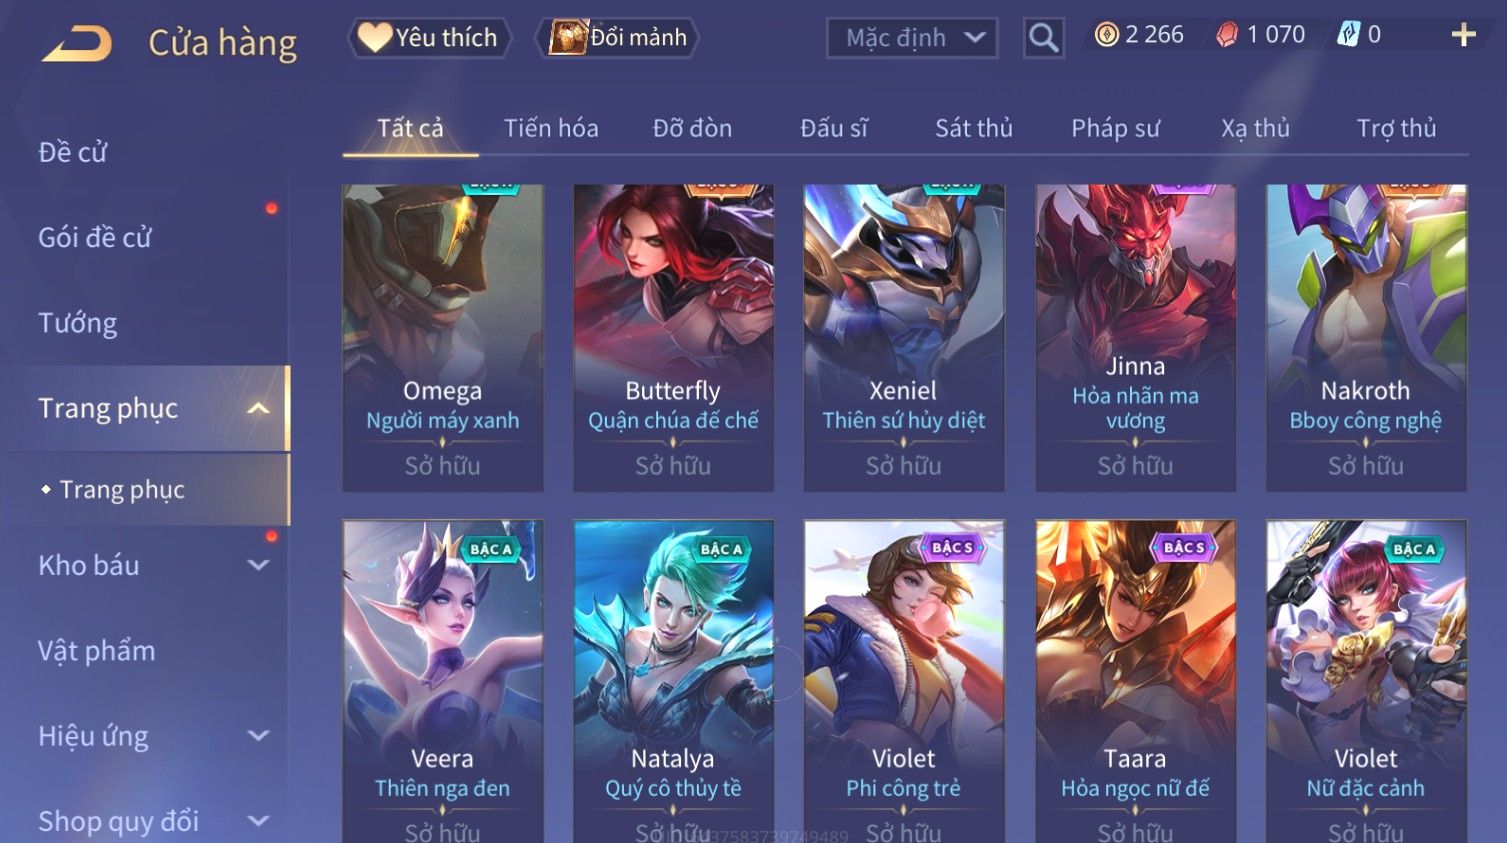Screen dimensions: 1507x843
Task: Open Gói đề cử in sidebar
Action: point(95,238)
